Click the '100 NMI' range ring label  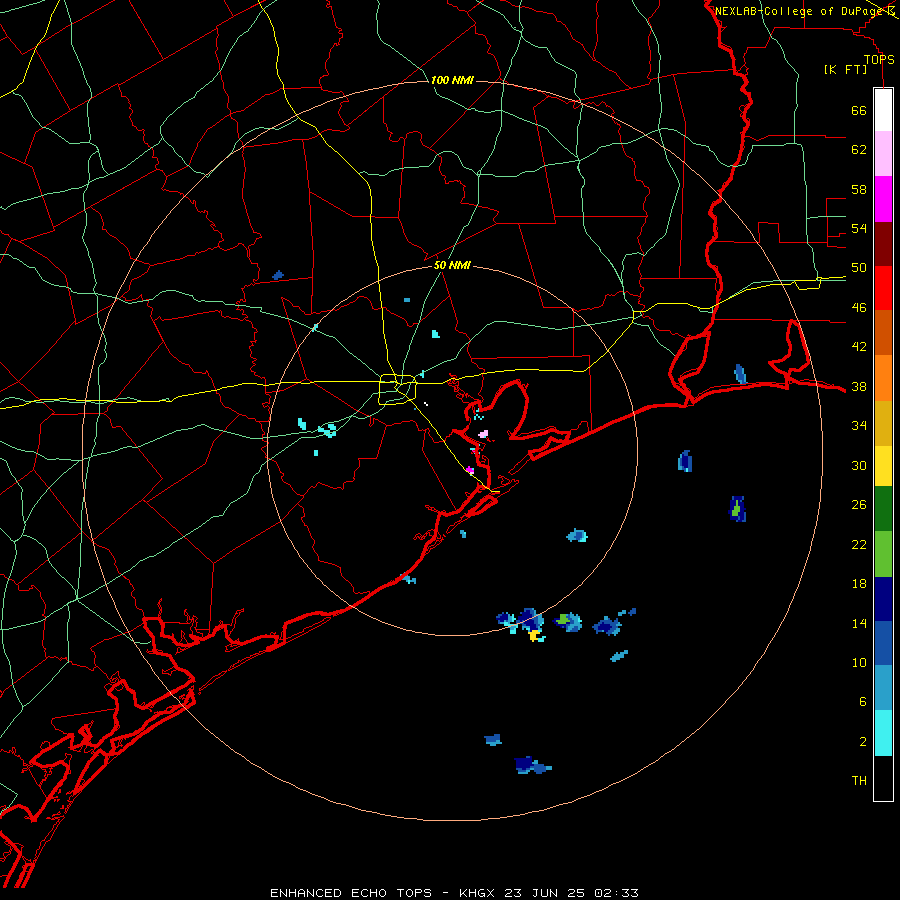(x=452, y=80)
